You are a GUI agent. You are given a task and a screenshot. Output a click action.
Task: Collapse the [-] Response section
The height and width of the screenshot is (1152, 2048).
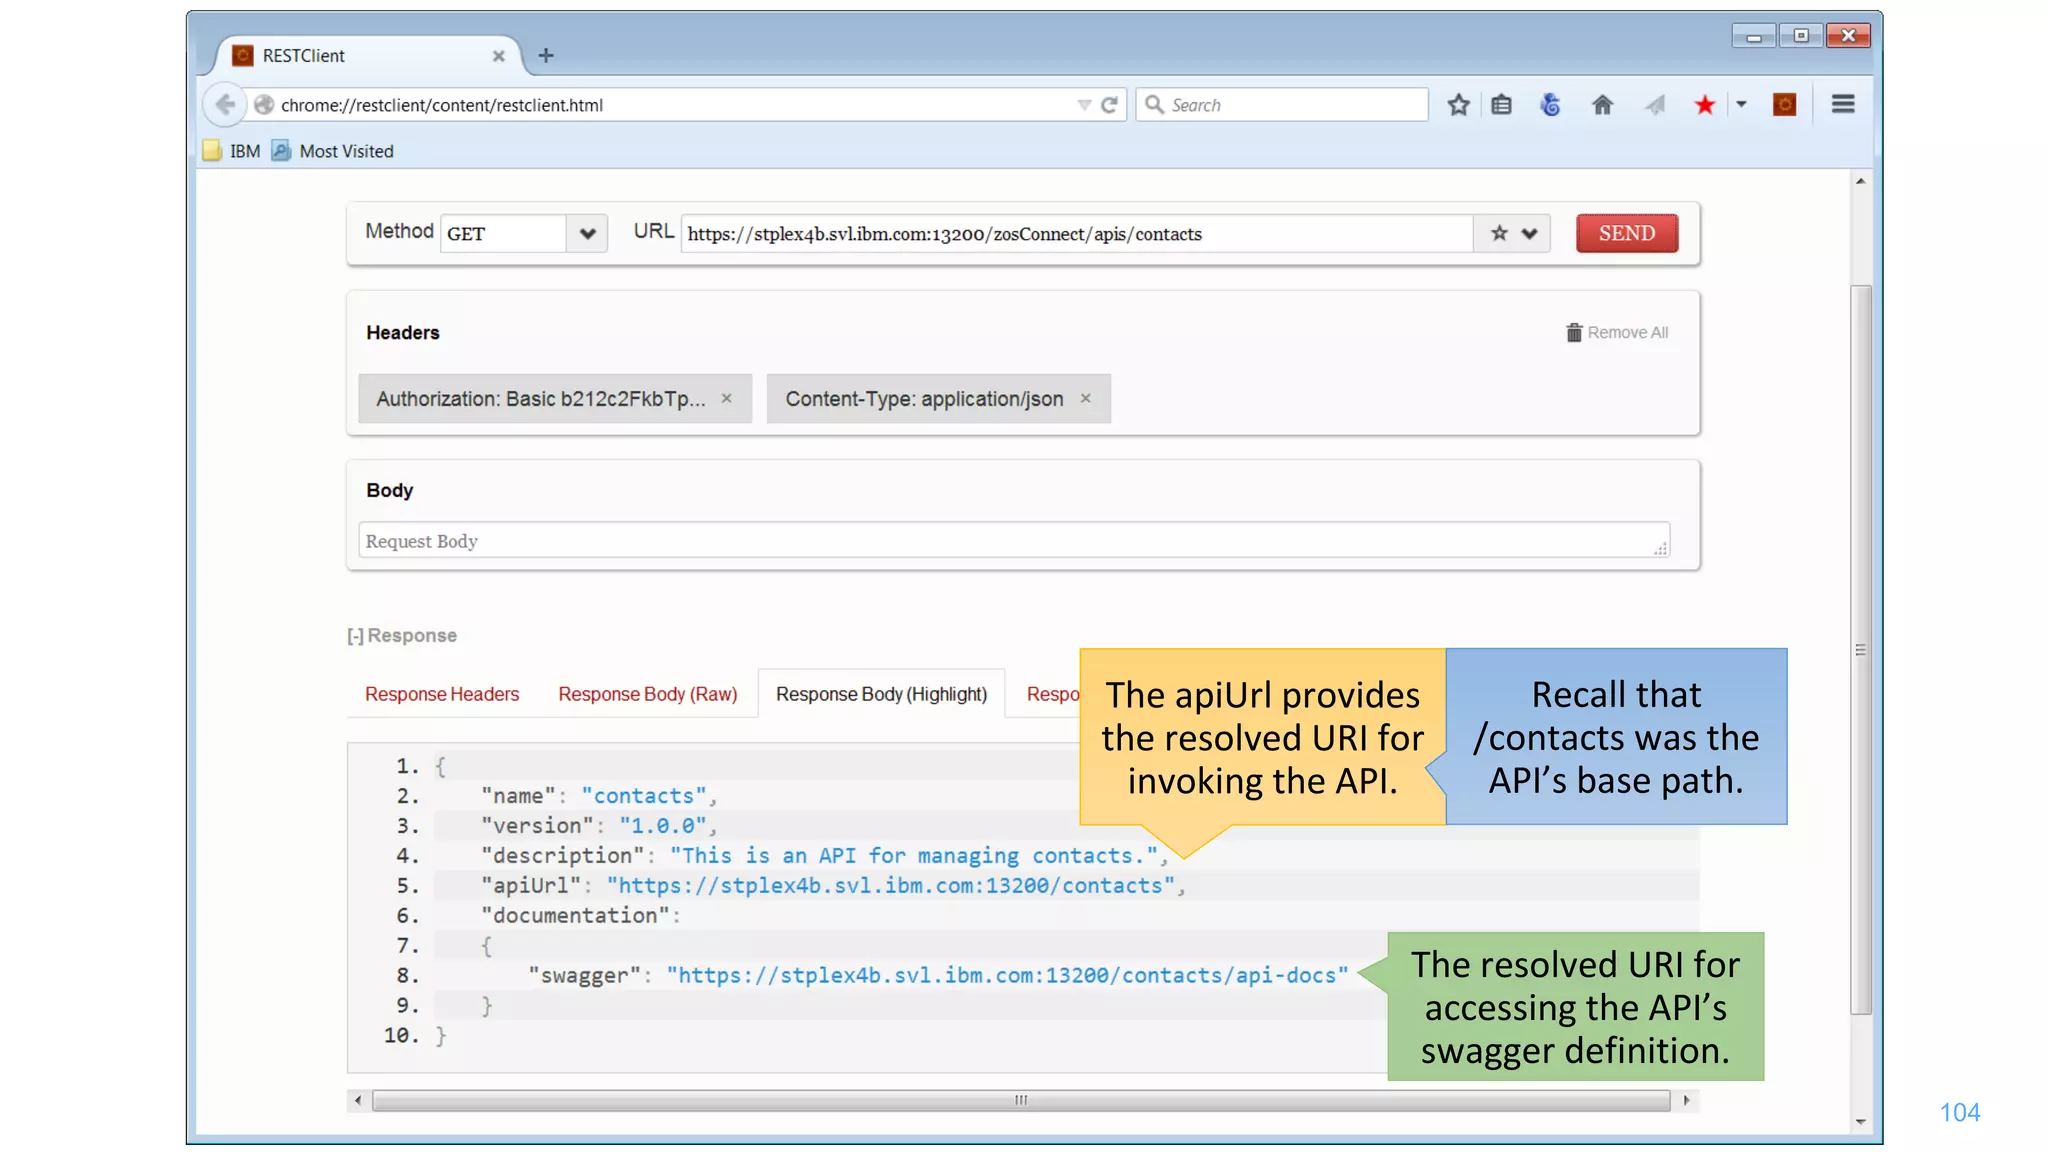(x=402, y=635)
